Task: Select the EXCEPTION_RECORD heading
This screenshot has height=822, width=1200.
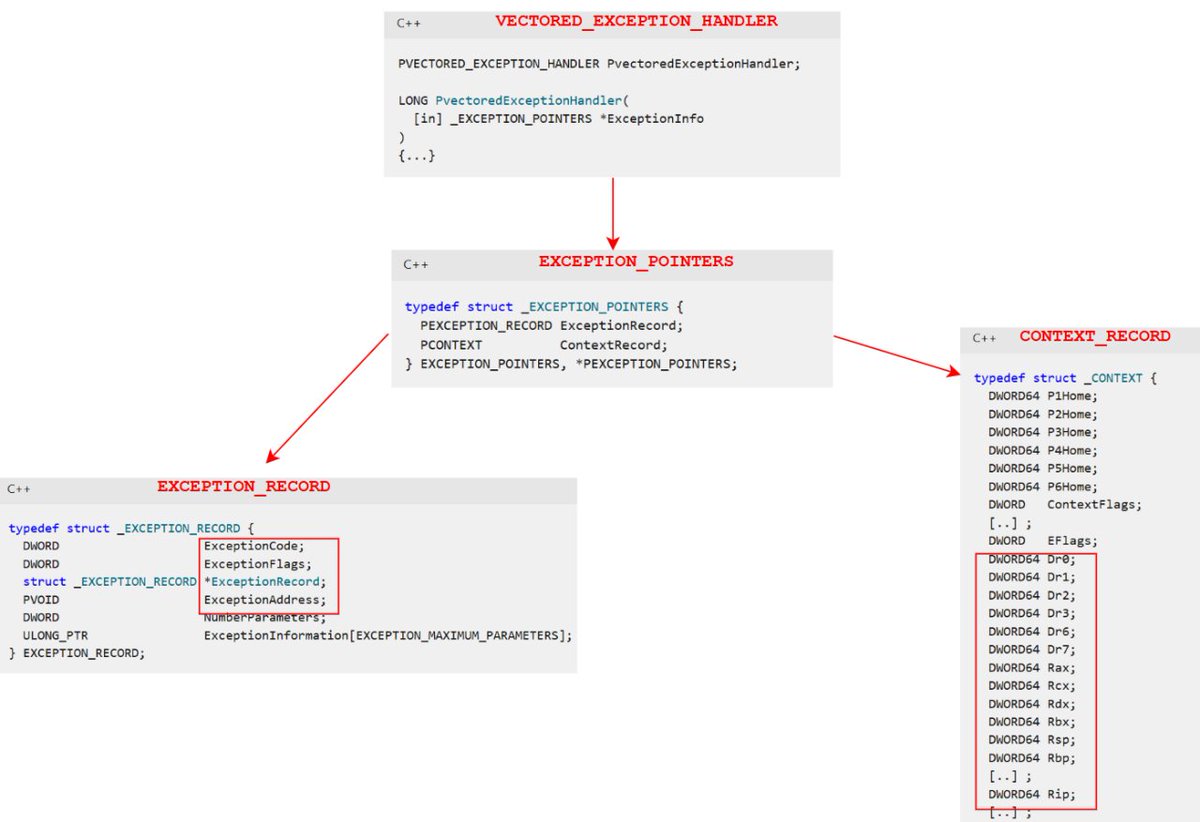Action: point(243,486)
